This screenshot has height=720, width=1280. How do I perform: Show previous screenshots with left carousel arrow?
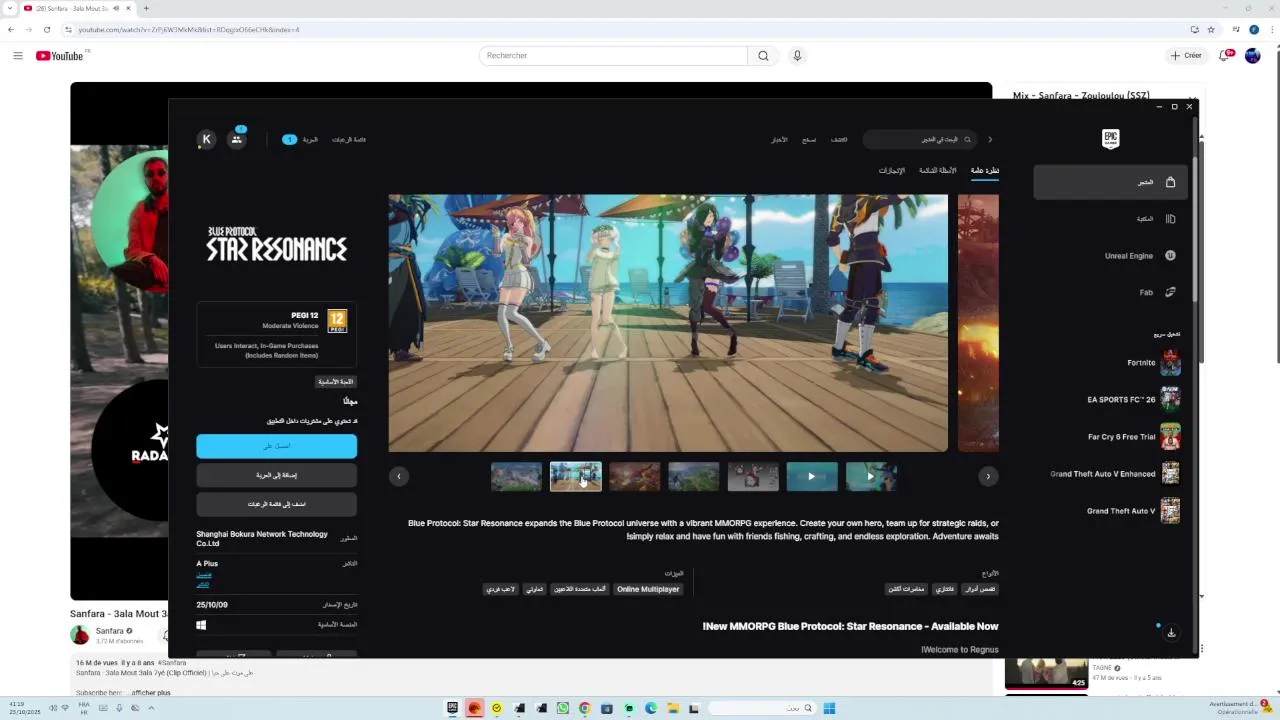(x=398, y=476)
